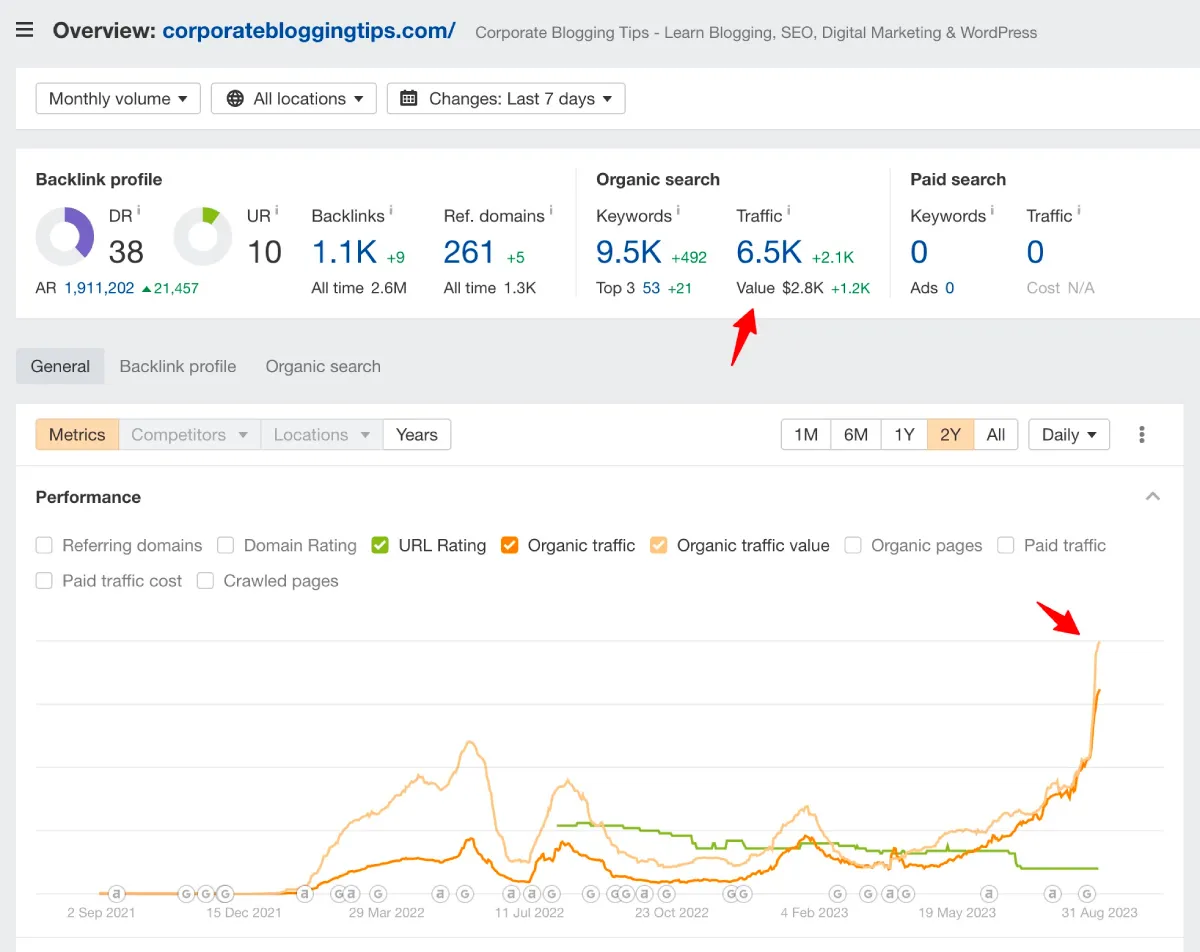
Task: Click the Paid search Traffic value 0
Action: coord(1036,252)
